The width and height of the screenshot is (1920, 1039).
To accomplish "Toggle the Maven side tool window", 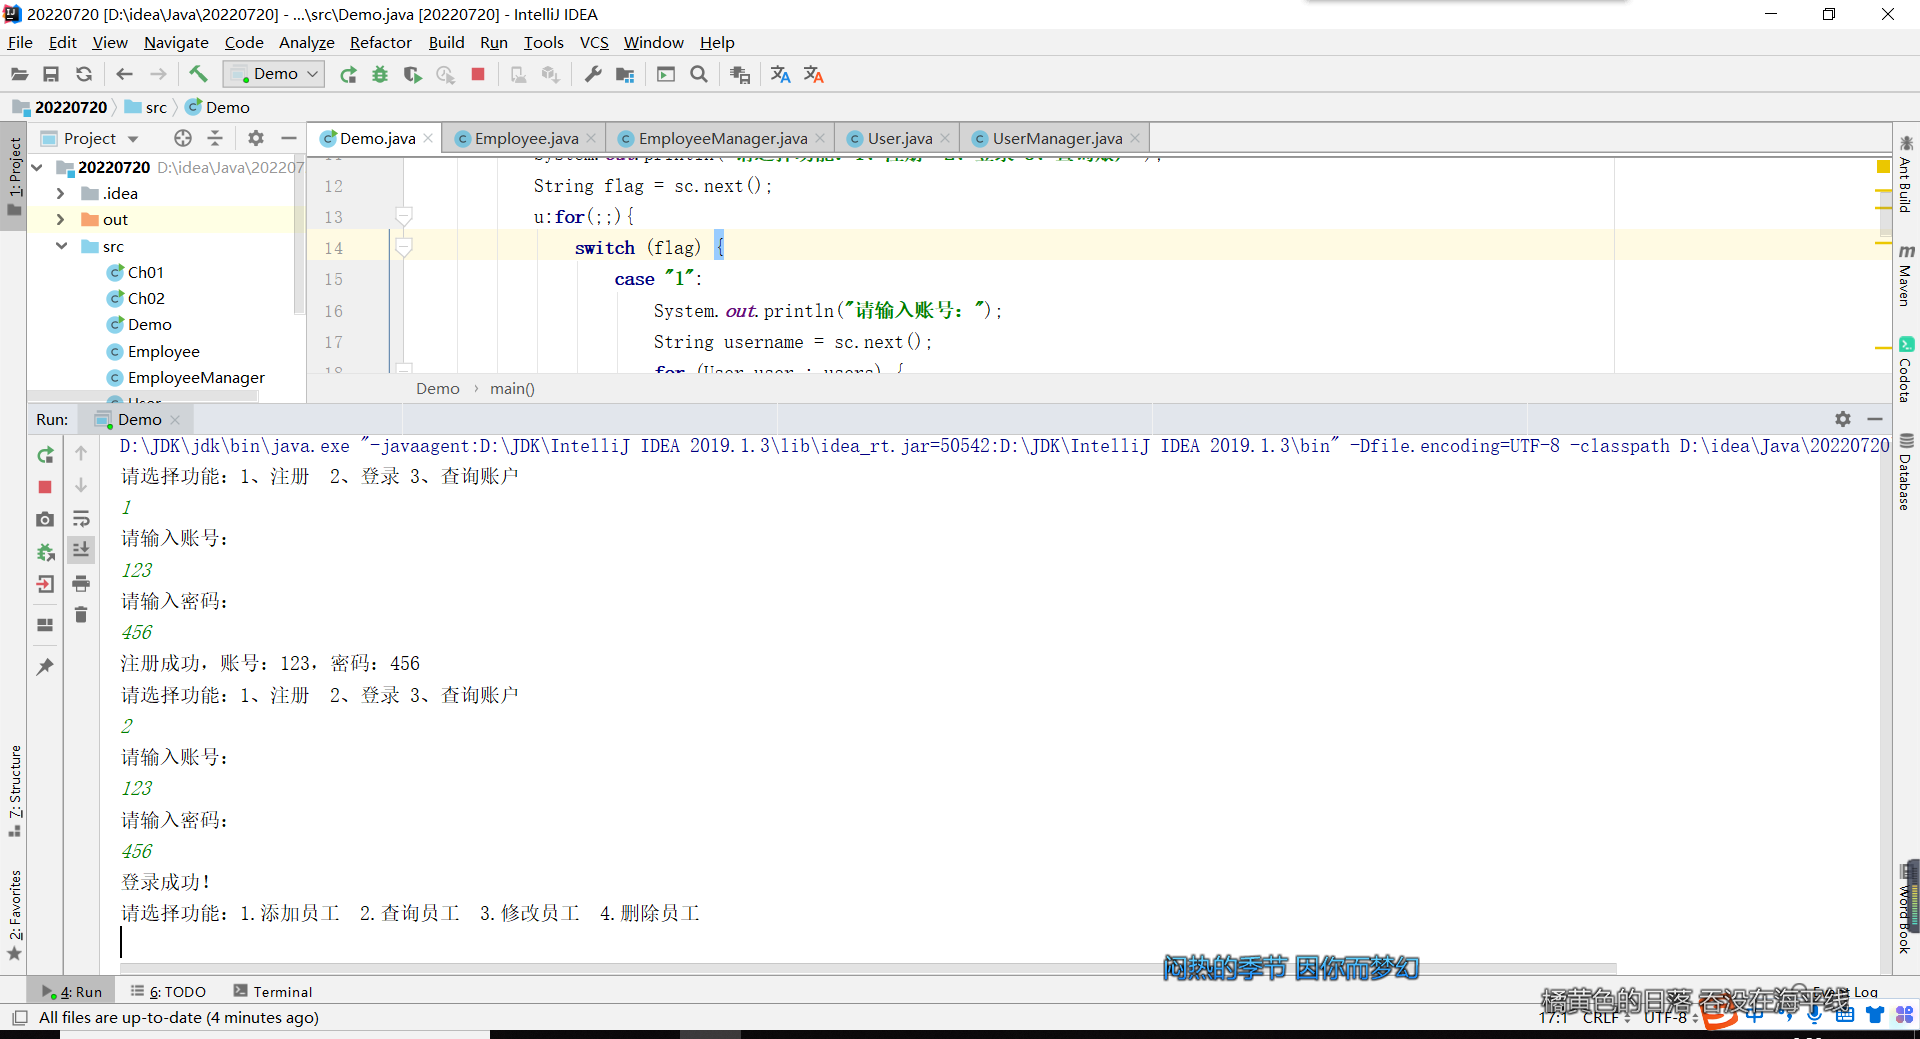I will [1906, 275].
